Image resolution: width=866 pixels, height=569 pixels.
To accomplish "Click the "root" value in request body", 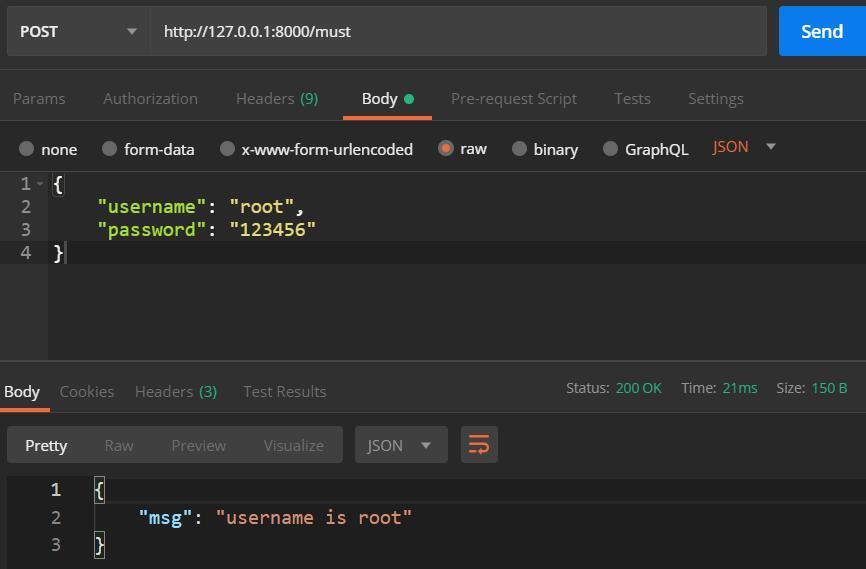I will pos(261,207).
